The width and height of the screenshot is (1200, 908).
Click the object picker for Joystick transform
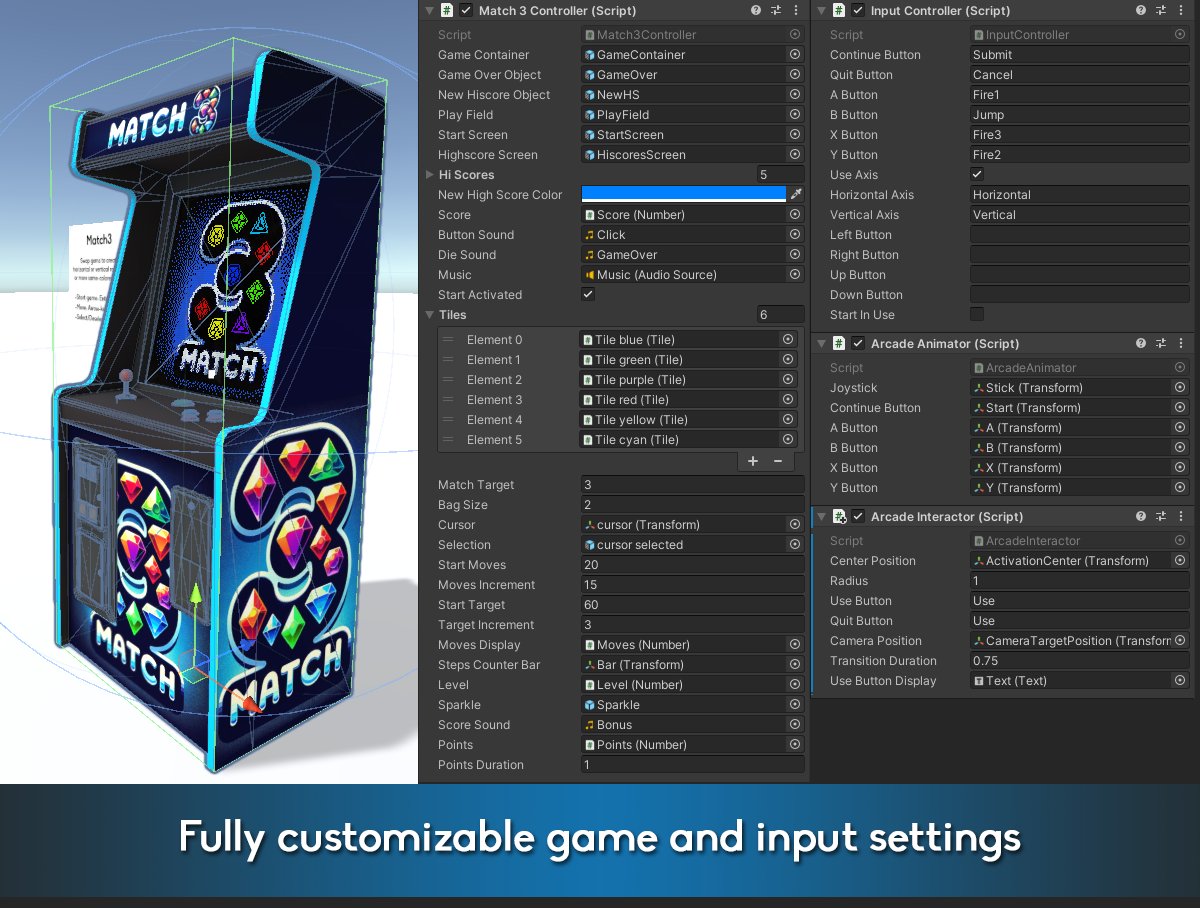tap(1180, 387)
